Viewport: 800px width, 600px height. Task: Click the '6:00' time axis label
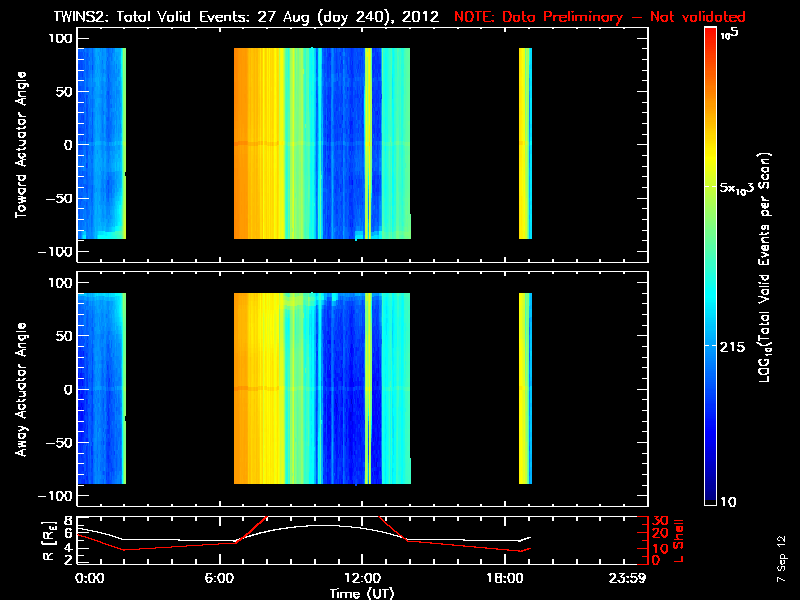pyautogui.click(x=219, y=578)
